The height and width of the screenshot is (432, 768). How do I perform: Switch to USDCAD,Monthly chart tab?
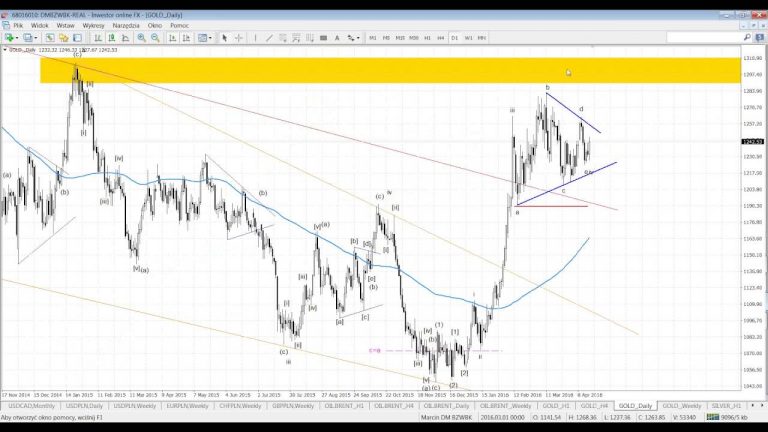tap(31, 406)
